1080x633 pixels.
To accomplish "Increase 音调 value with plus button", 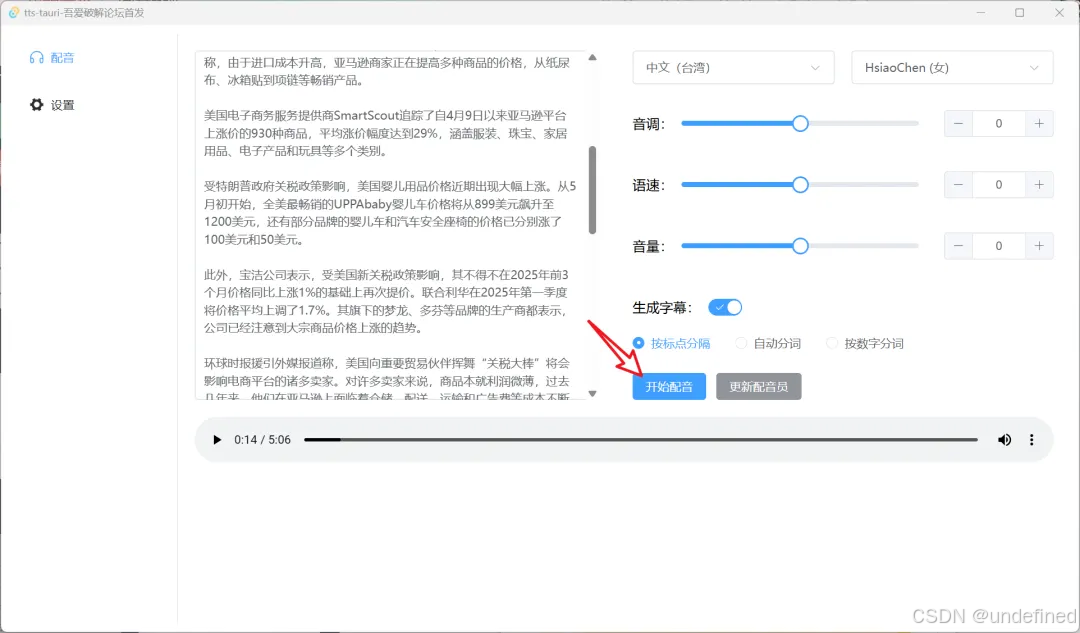I will pos(1039,123).
